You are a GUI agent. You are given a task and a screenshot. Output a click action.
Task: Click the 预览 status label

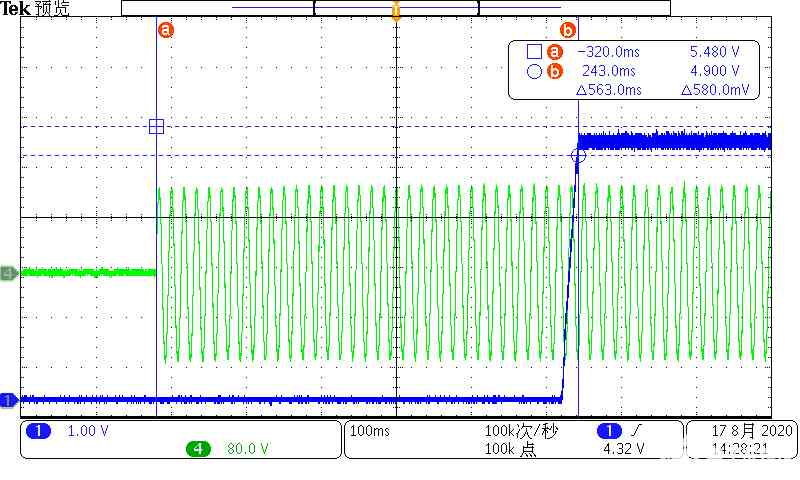click(x=53, y=9)
